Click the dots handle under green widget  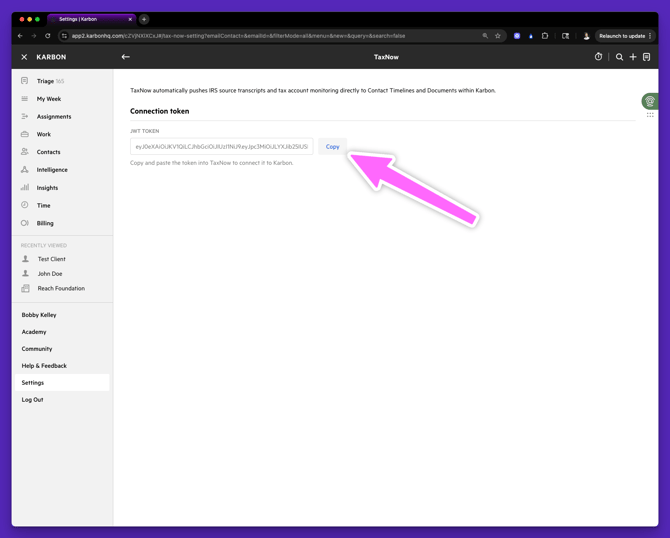coord(650,115)
